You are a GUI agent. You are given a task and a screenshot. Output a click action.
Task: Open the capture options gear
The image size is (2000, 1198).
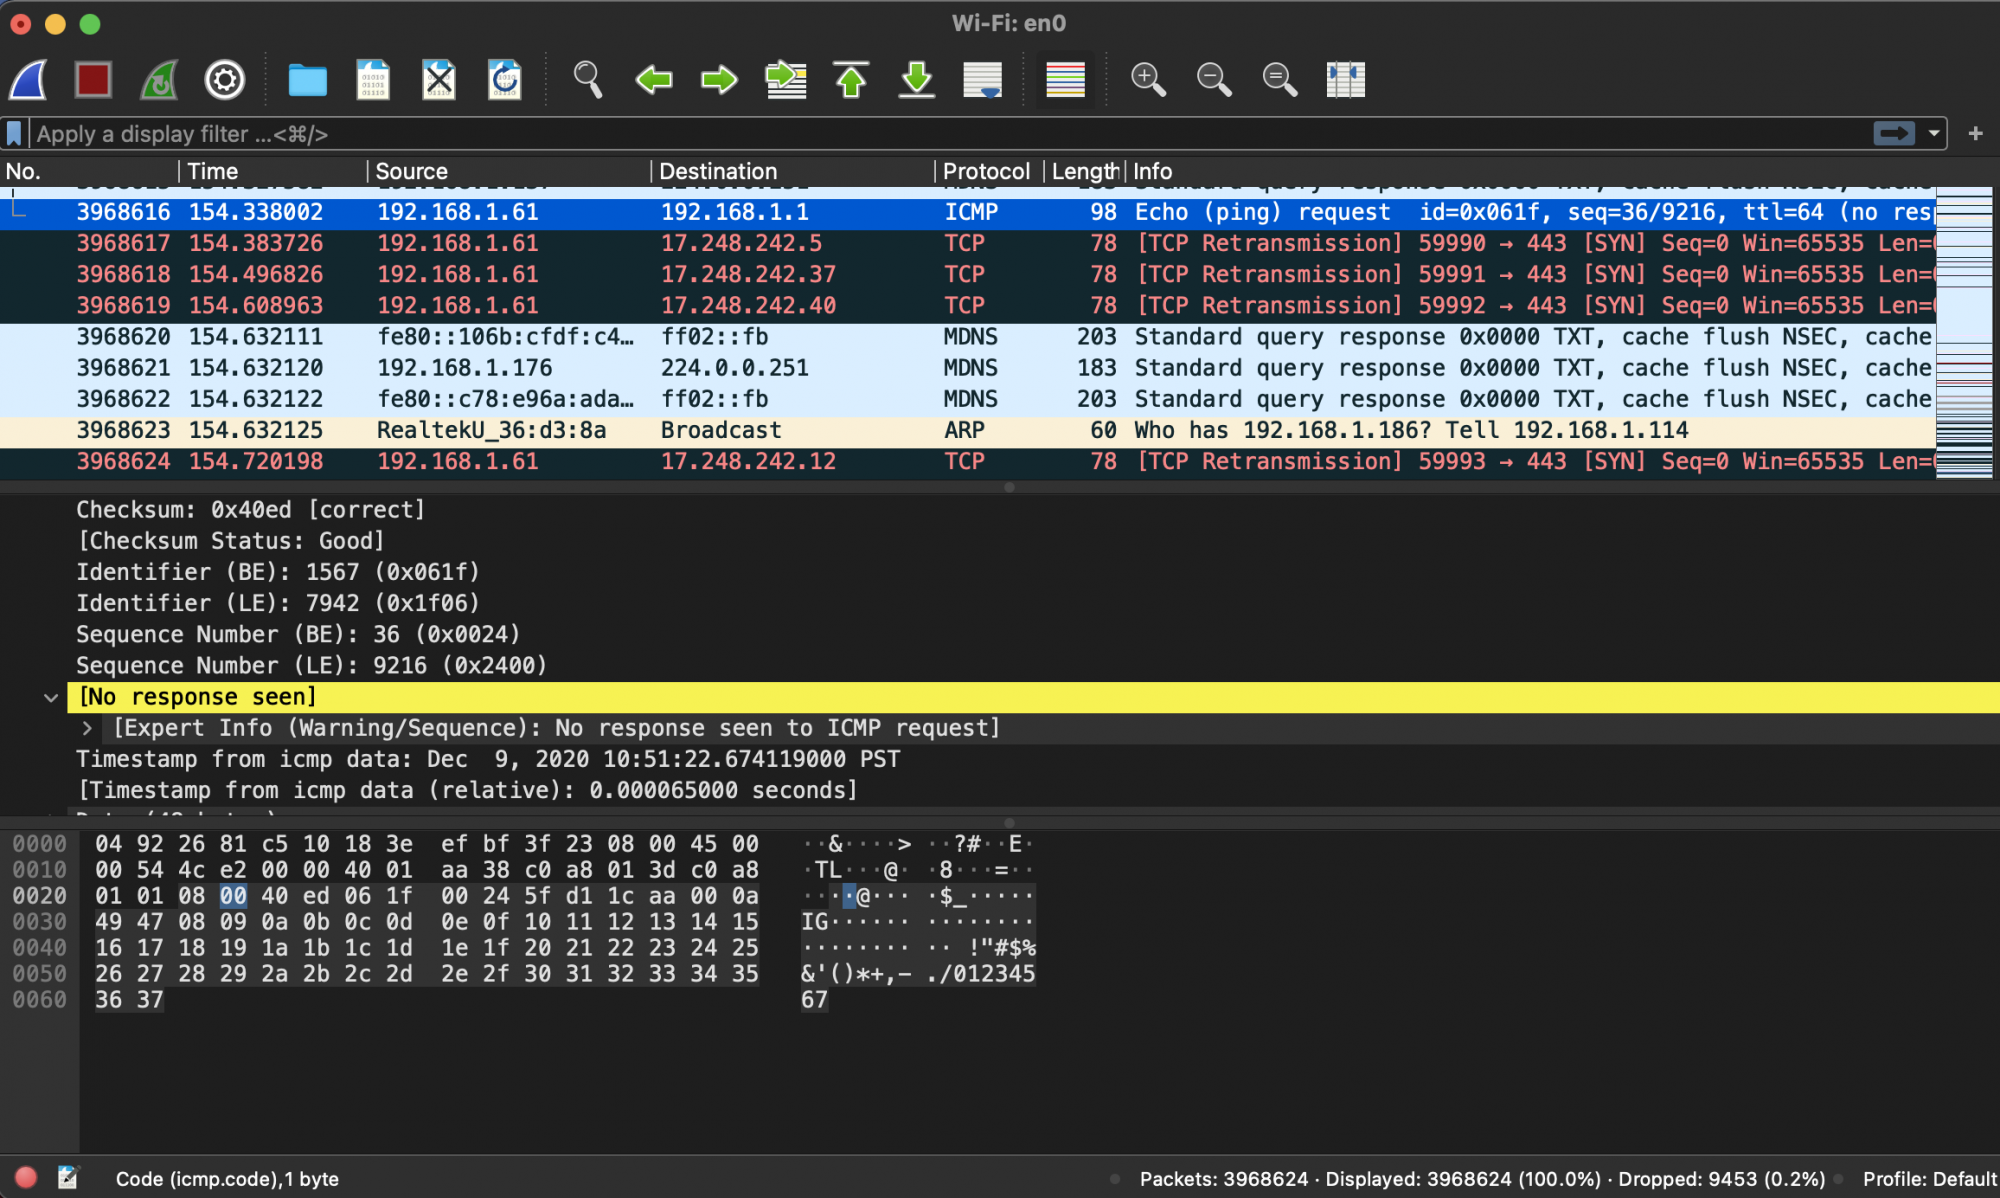coord(225,79)
